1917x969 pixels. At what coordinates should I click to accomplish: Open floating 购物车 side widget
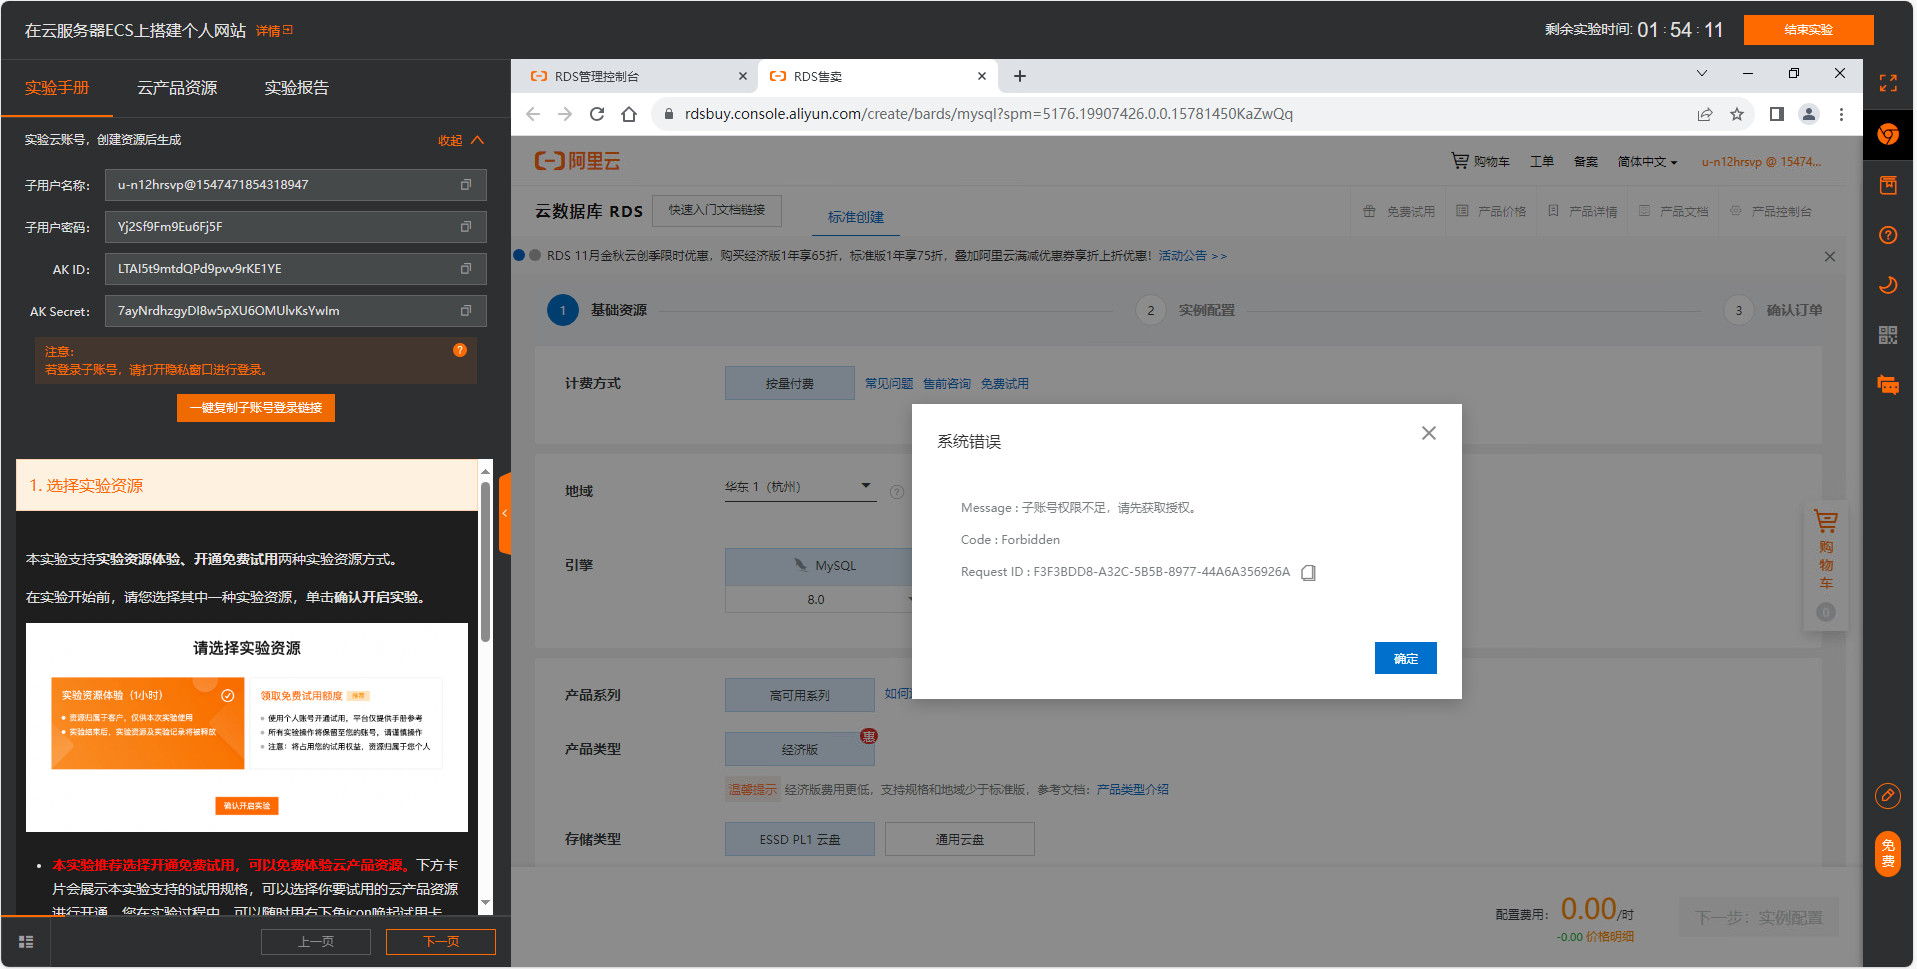(1826, 566)
